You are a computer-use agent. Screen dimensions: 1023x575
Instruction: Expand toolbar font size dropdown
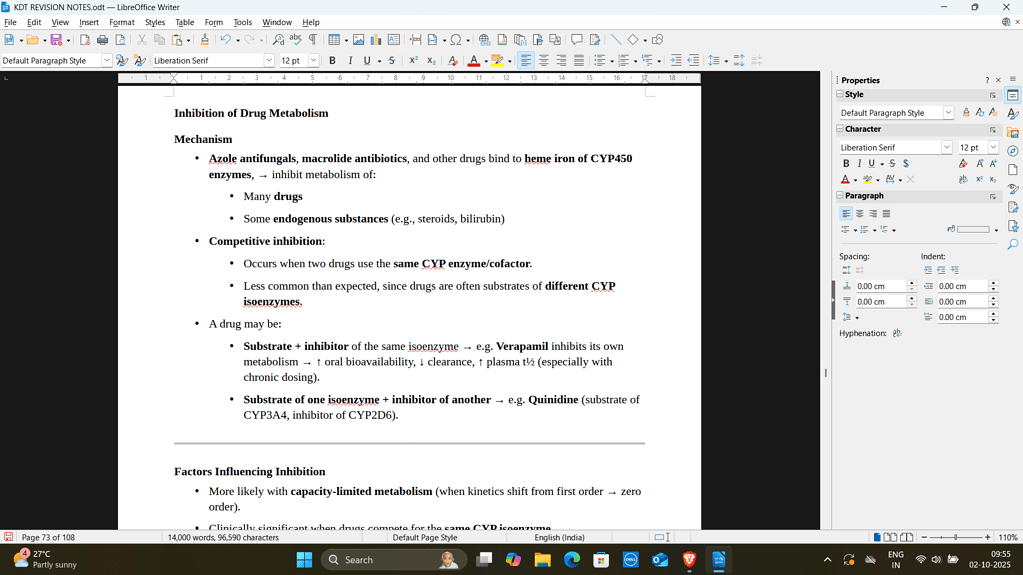click(313, 60)
